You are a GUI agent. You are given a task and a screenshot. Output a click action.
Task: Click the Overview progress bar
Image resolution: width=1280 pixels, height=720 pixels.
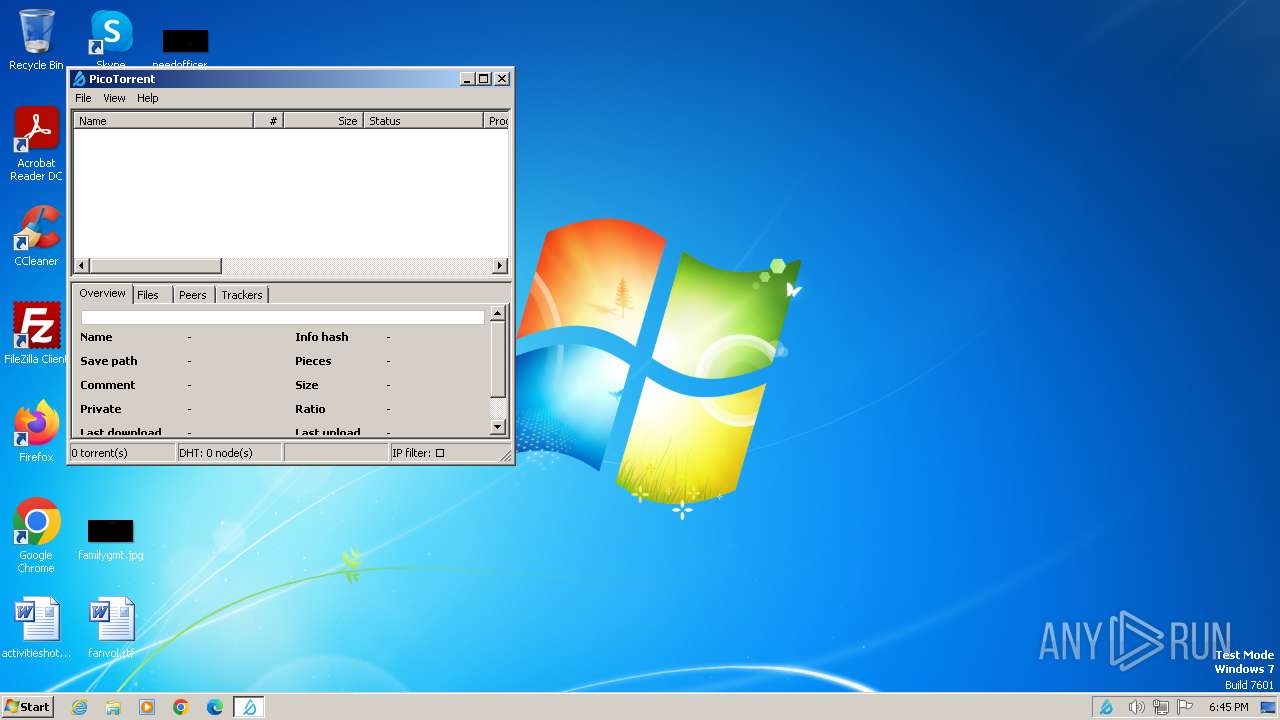pyautogui.click(x=283, y=317)
